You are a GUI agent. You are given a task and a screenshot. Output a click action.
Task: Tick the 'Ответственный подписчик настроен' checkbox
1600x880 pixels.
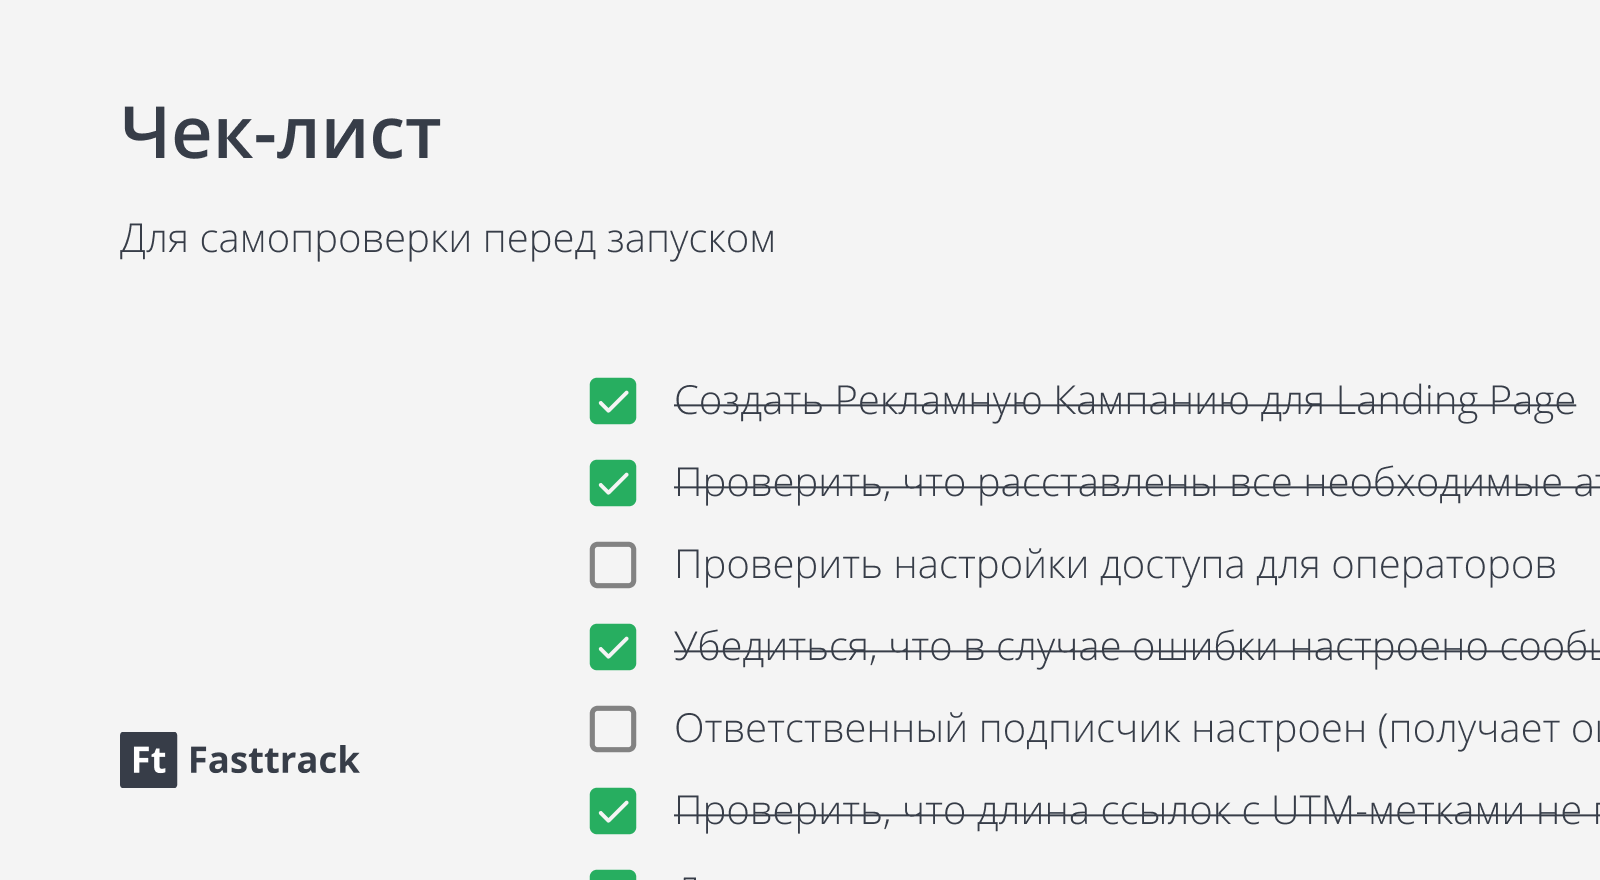(x=613, y=729)
